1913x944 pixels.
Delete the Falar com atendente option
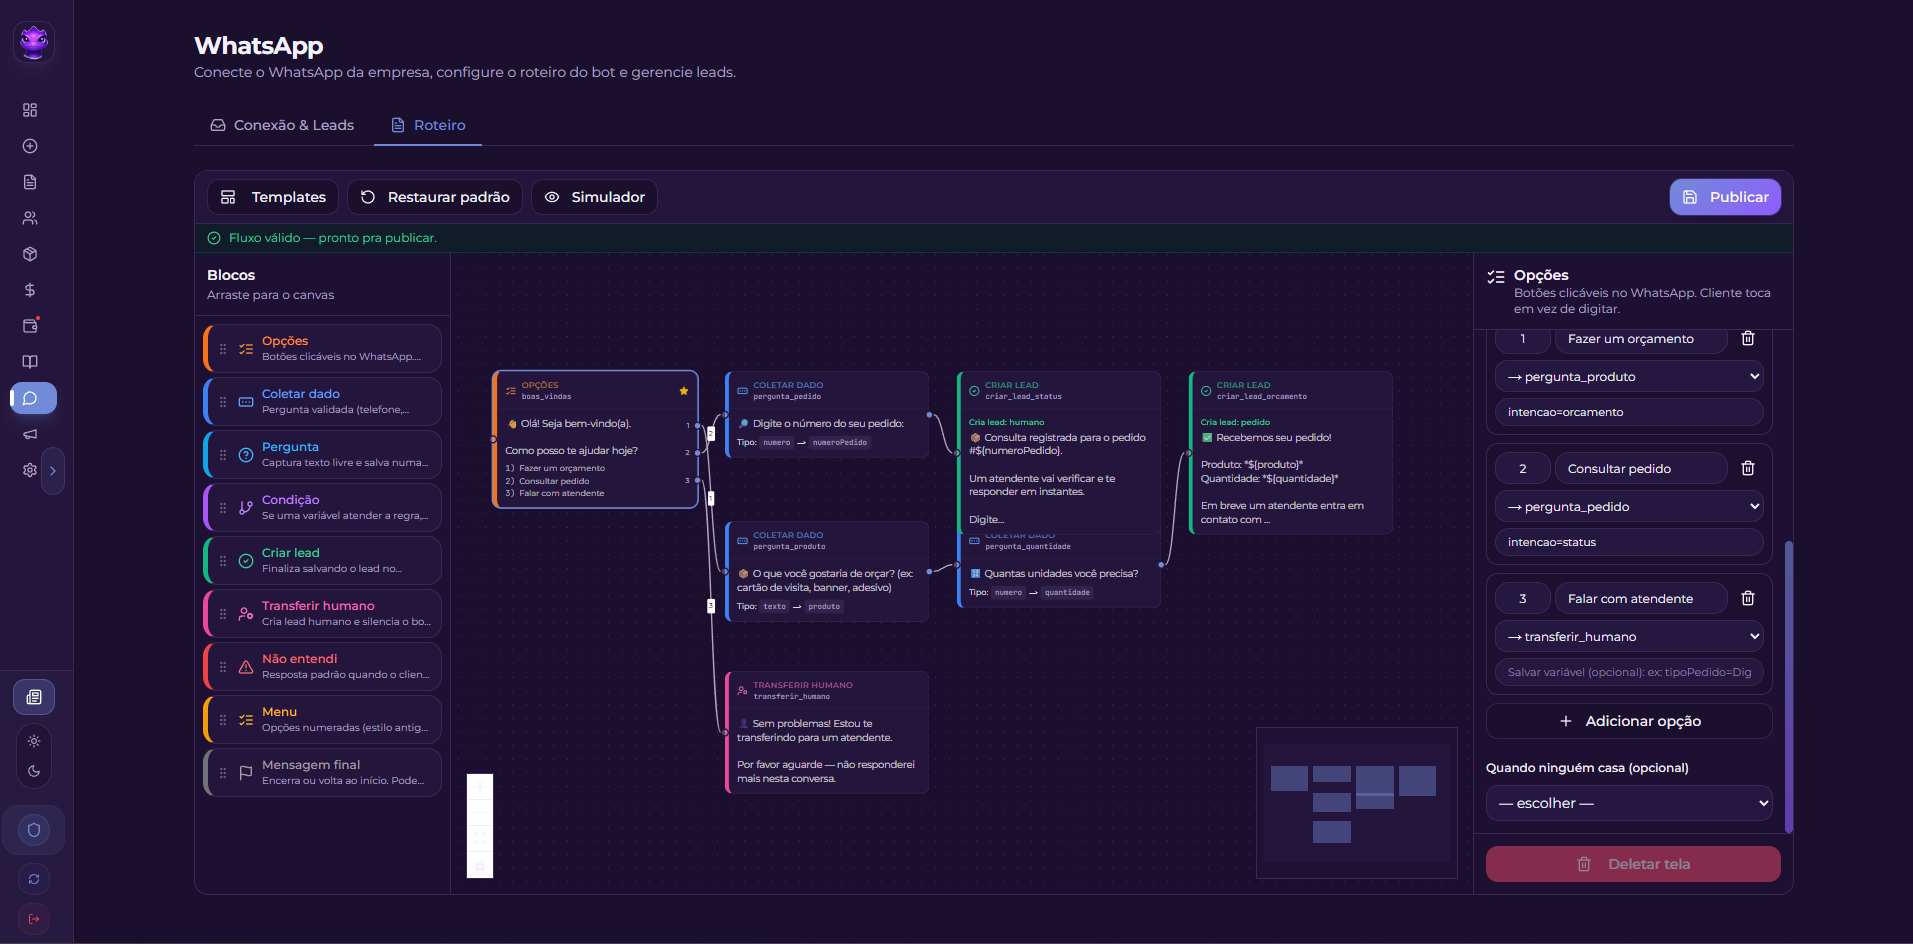pos(1748,598)
